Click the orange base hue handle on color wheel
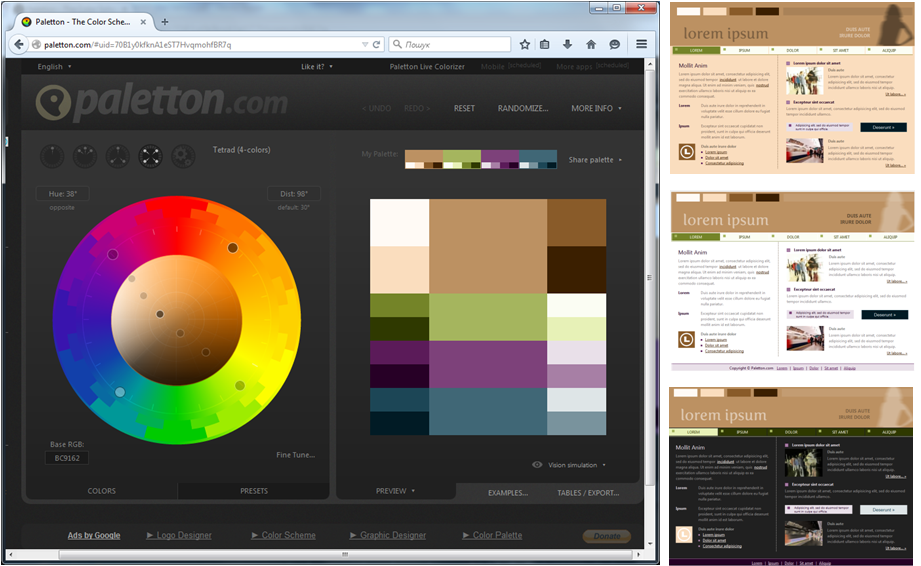The height and width of the screenshot is (566, 921). (233, 248)
